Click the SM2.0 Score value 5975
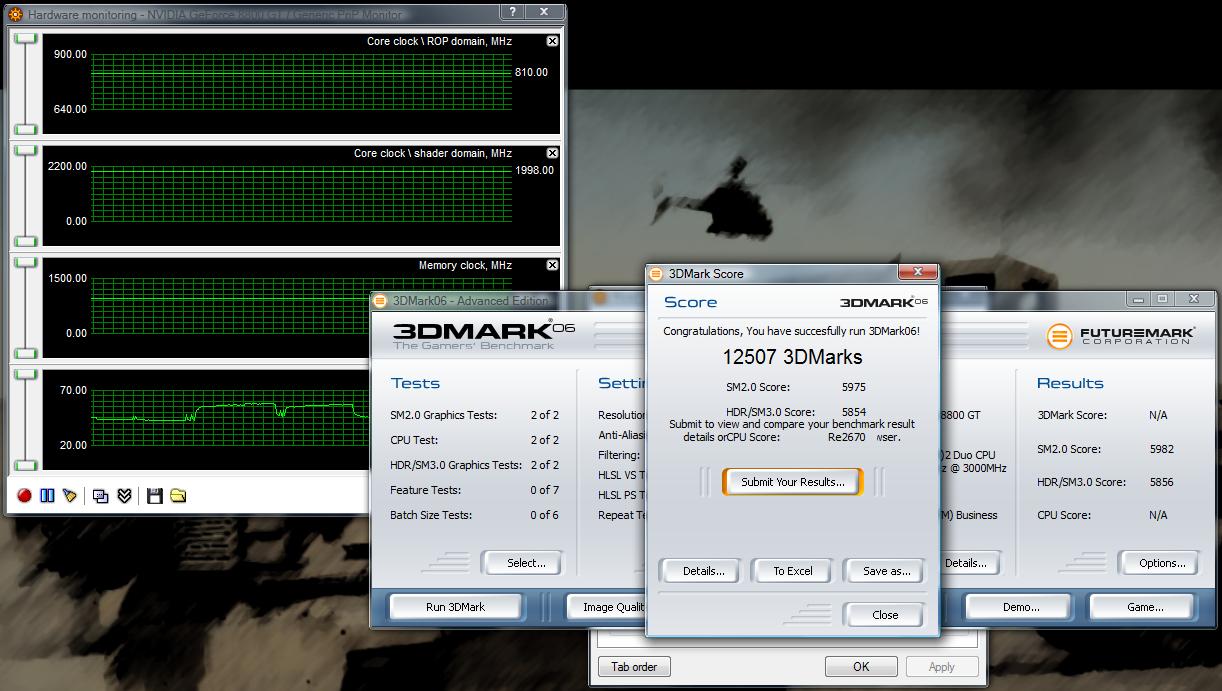 click(x=854, y=387)
